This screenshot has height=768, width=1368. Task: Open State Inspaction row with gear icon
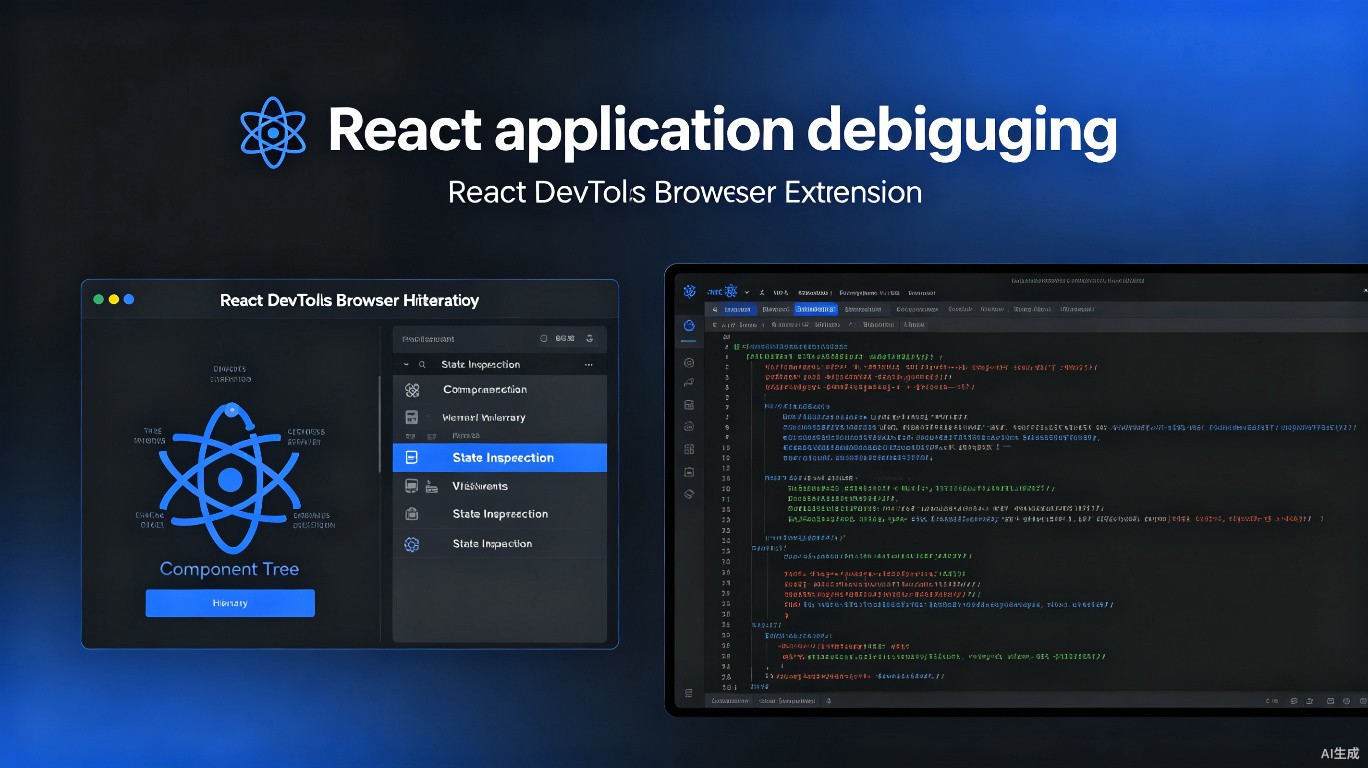click(x=500, y=544)
